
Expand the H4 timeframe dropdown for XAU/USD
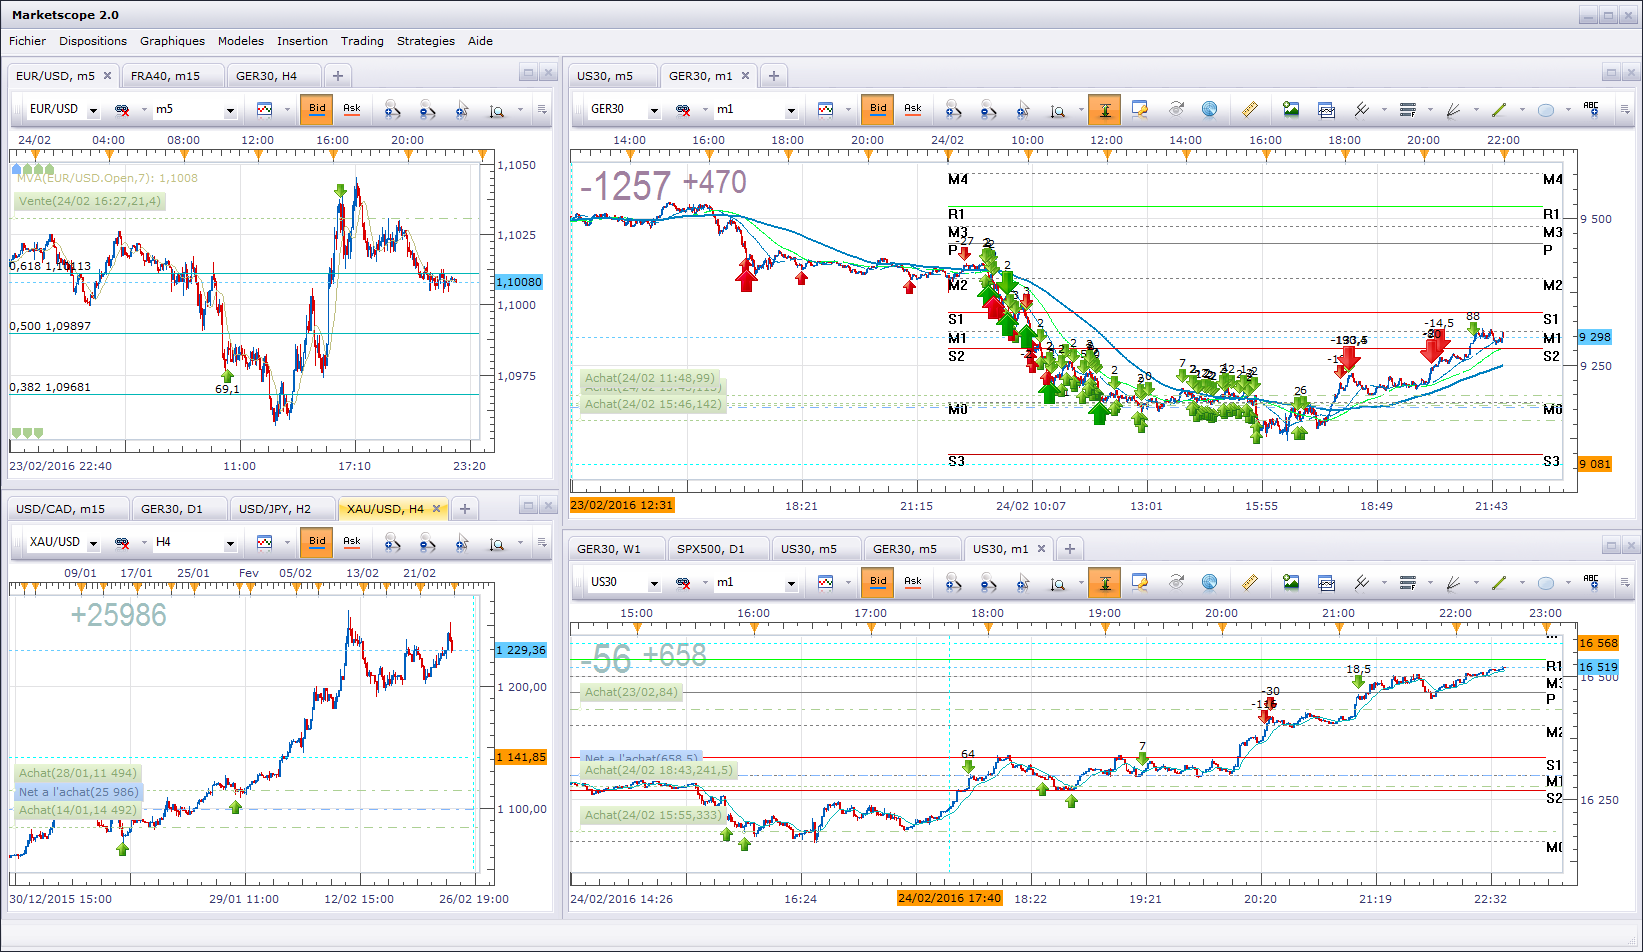tap(229, 543)
